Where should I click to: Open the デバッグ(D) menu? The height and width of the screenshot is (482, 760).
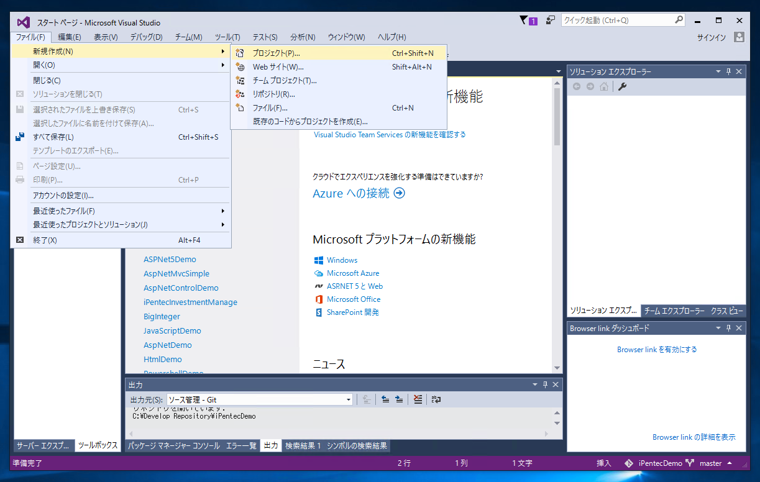tap(146, 37)
